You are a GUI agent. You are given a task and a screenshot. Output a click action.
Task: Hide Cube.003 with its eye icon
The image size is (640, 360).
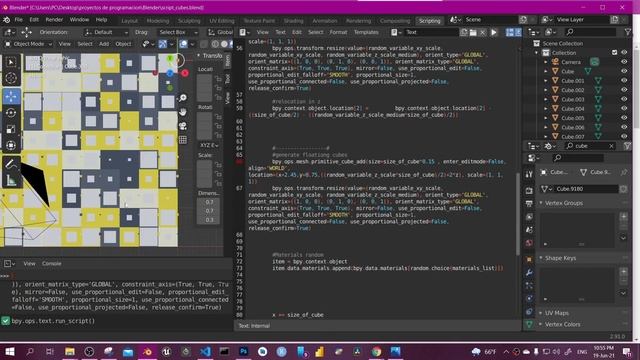624,99
